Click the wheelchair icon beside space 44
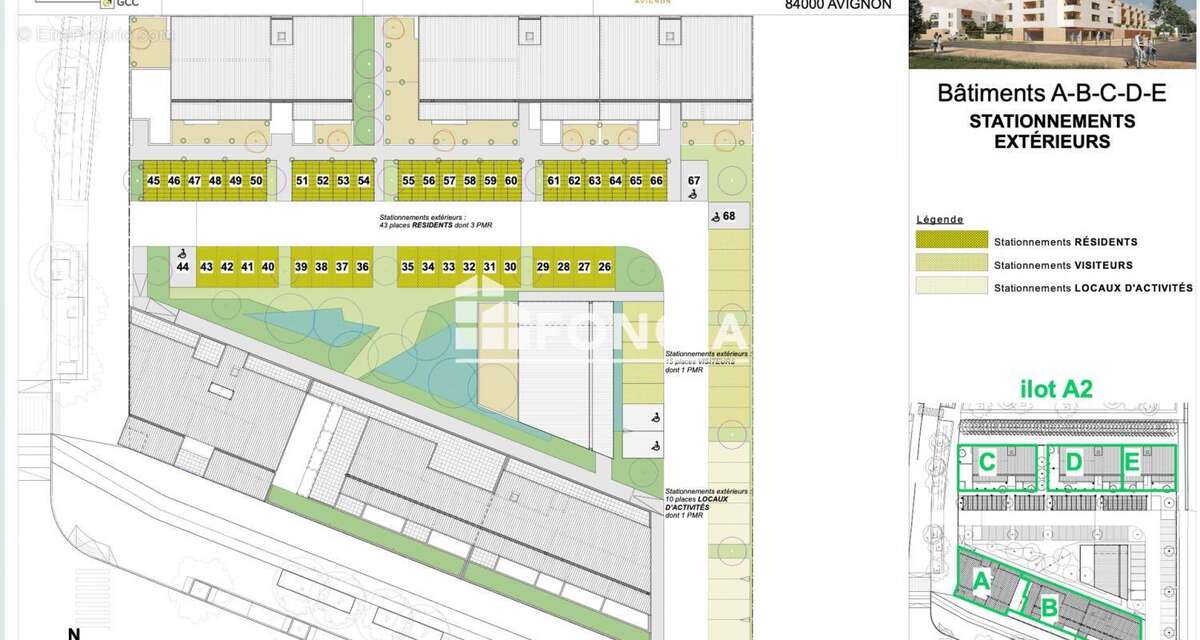The image size is (1200, 640). click(x=182, y=254)
